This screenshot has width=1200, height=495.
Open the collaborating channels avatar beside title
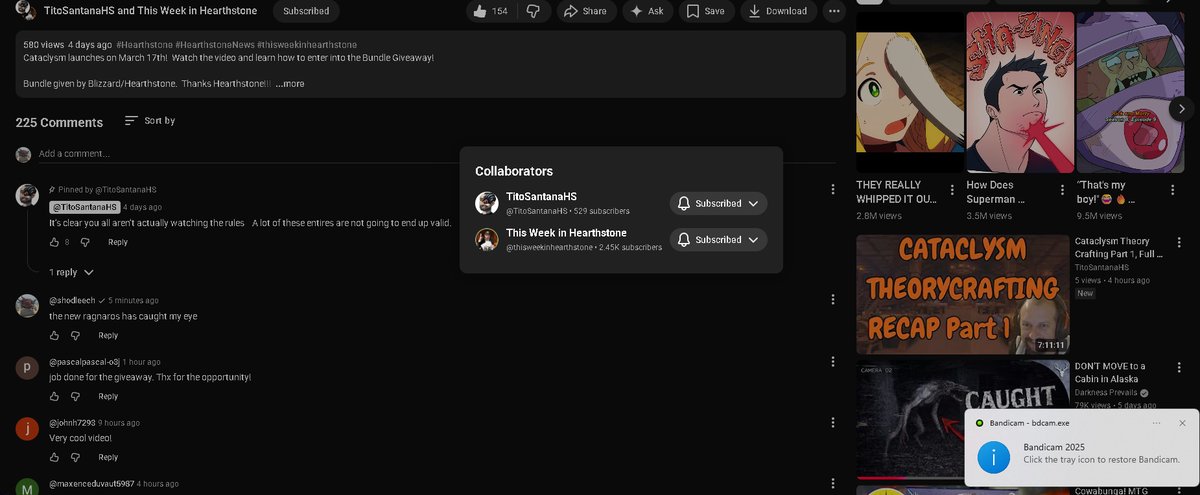tap(28, 11)
